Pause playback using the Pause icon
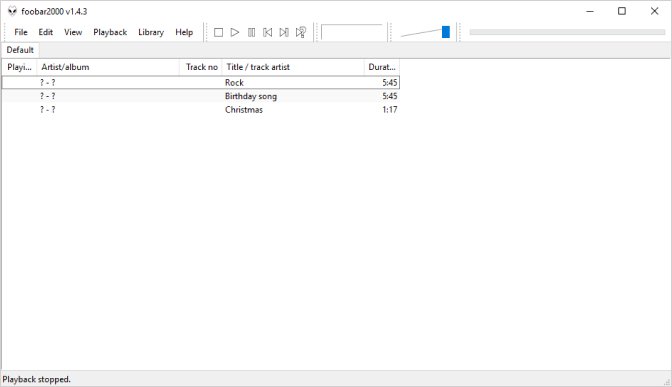 pos(251,32)
